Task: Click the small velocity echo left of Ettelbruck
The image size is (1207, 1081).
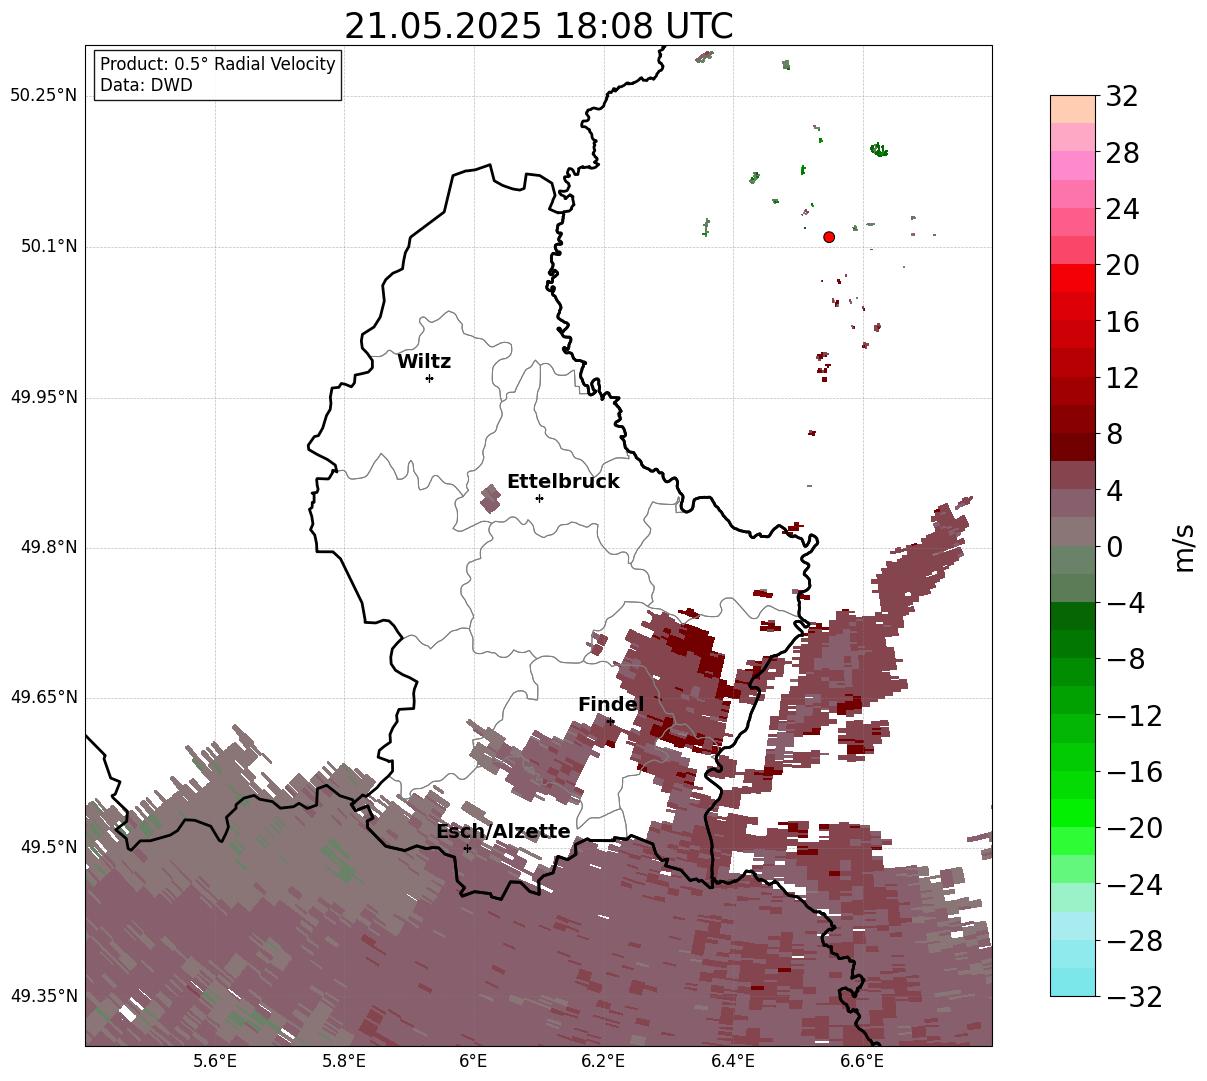Action: point(490,498)
